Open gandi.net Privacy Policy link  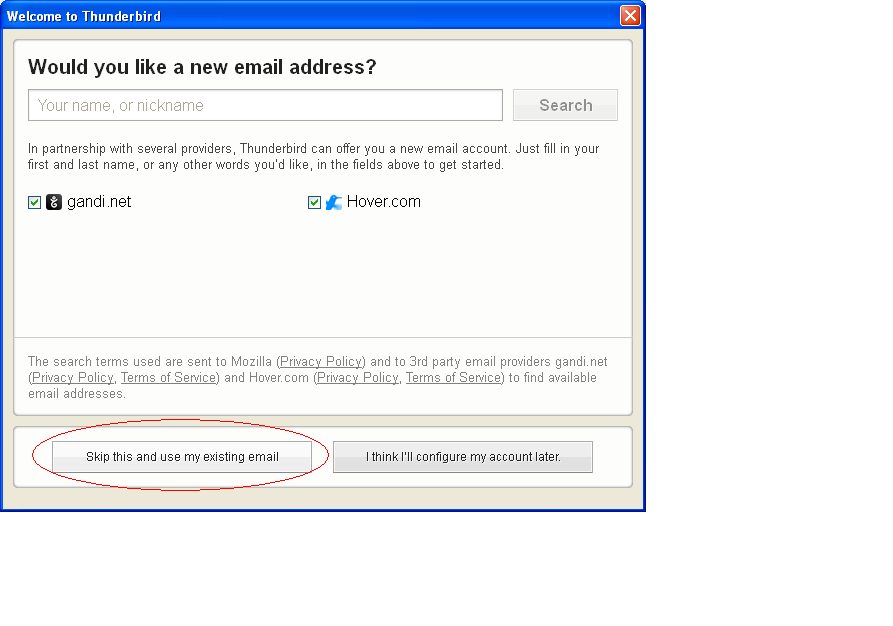point(72,378)
